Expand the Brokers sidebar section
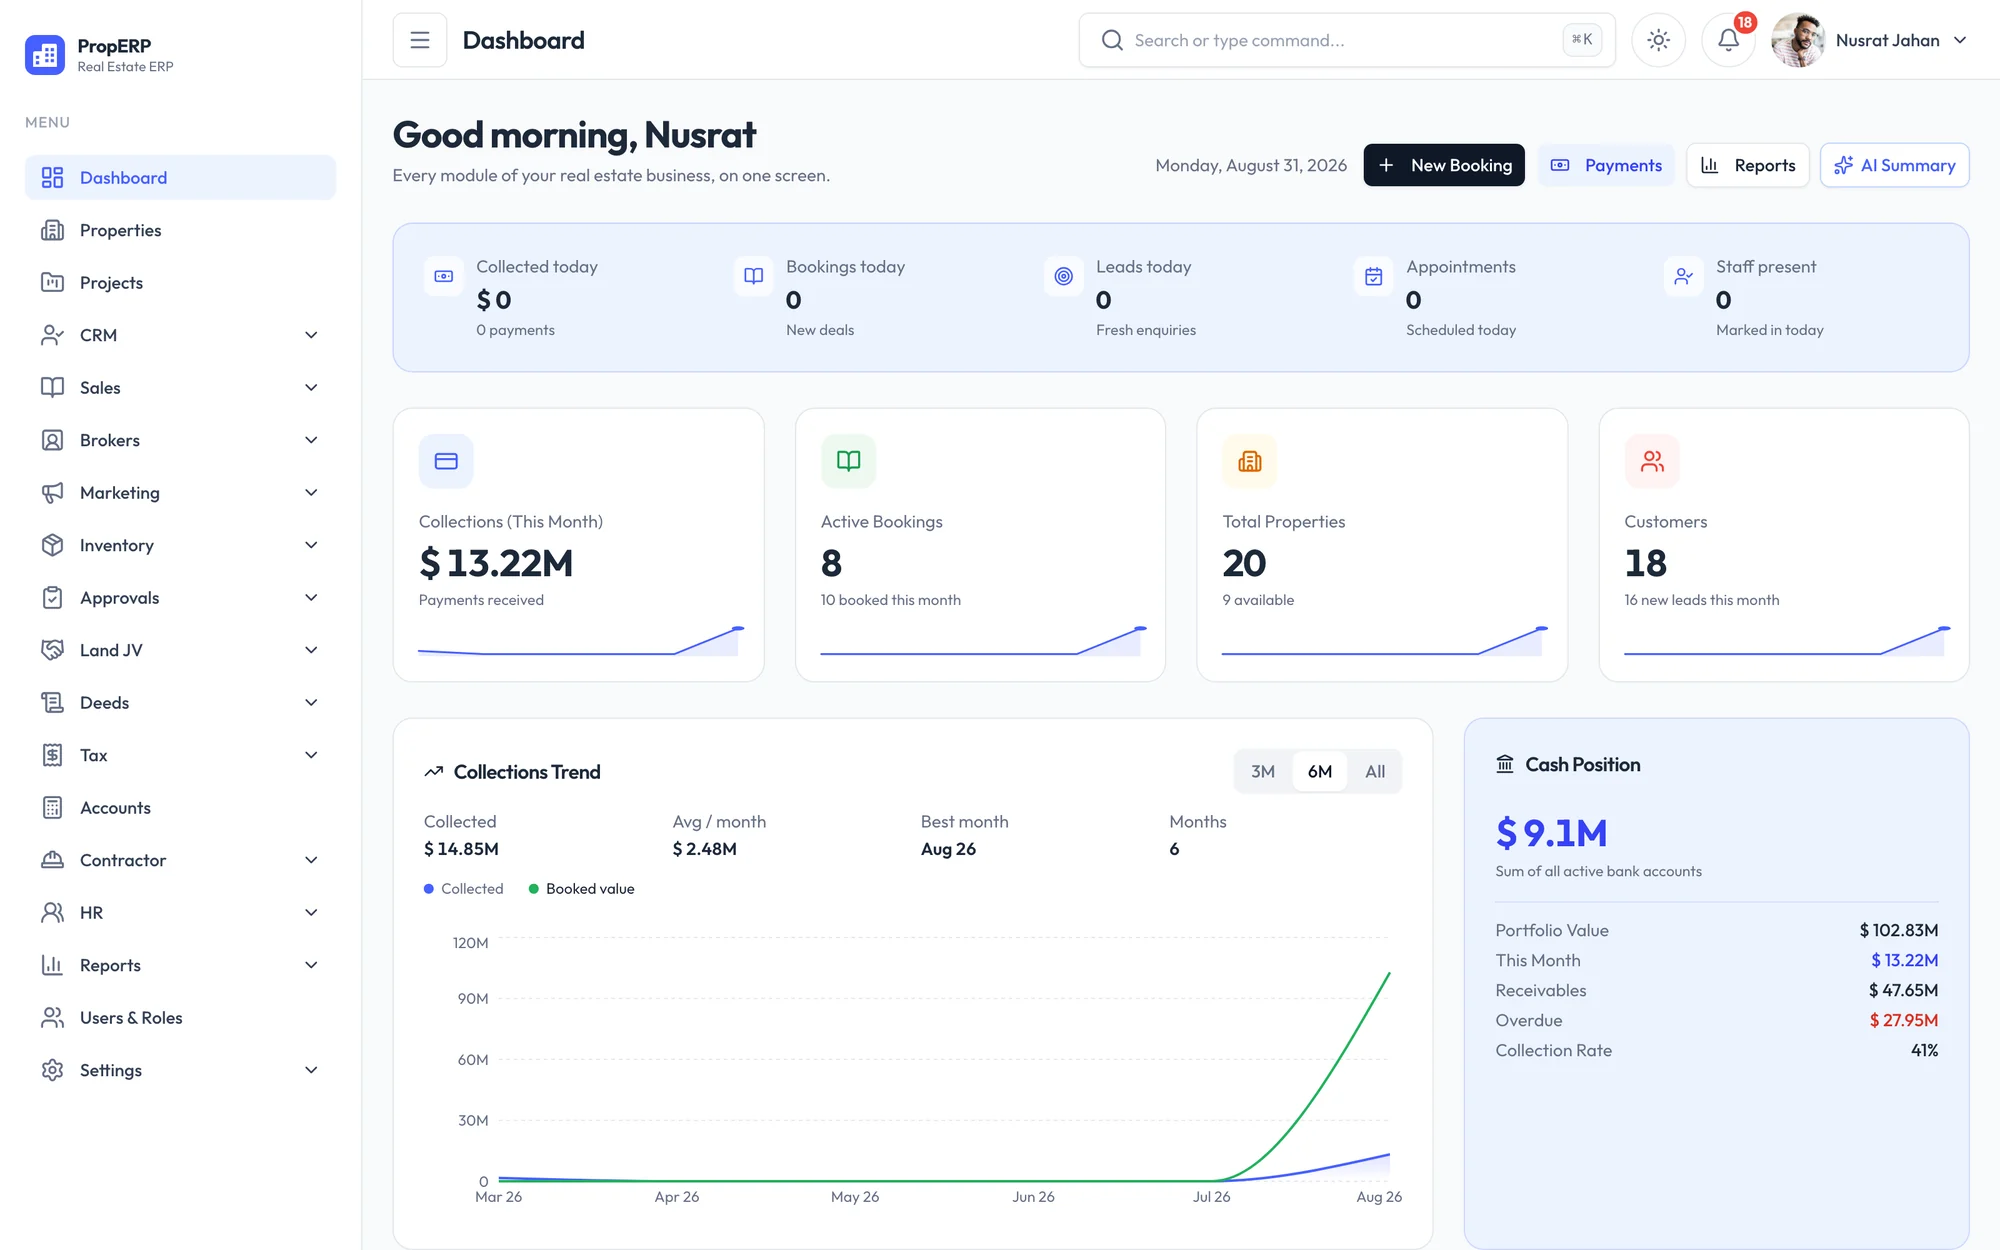Image resolution: width=2000 pixels, height=1250 pixels. [181, 440]
